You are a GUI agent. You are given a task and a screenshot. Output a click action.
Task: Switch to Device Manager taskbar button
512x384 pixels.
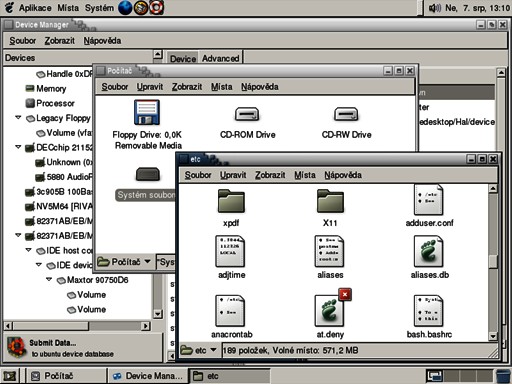pos(148,376)
